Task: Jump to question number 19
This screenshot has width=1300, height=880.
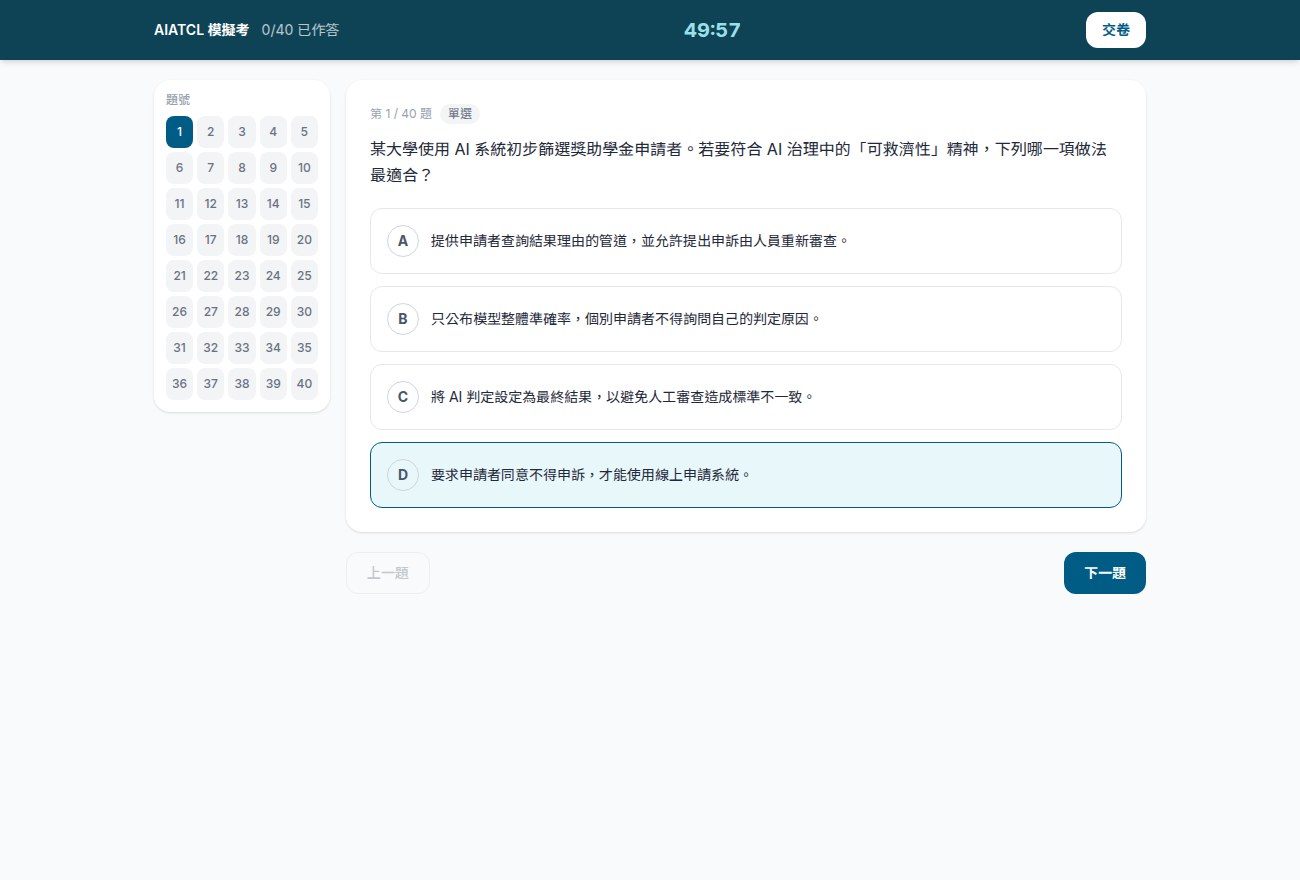Action: 273,240
